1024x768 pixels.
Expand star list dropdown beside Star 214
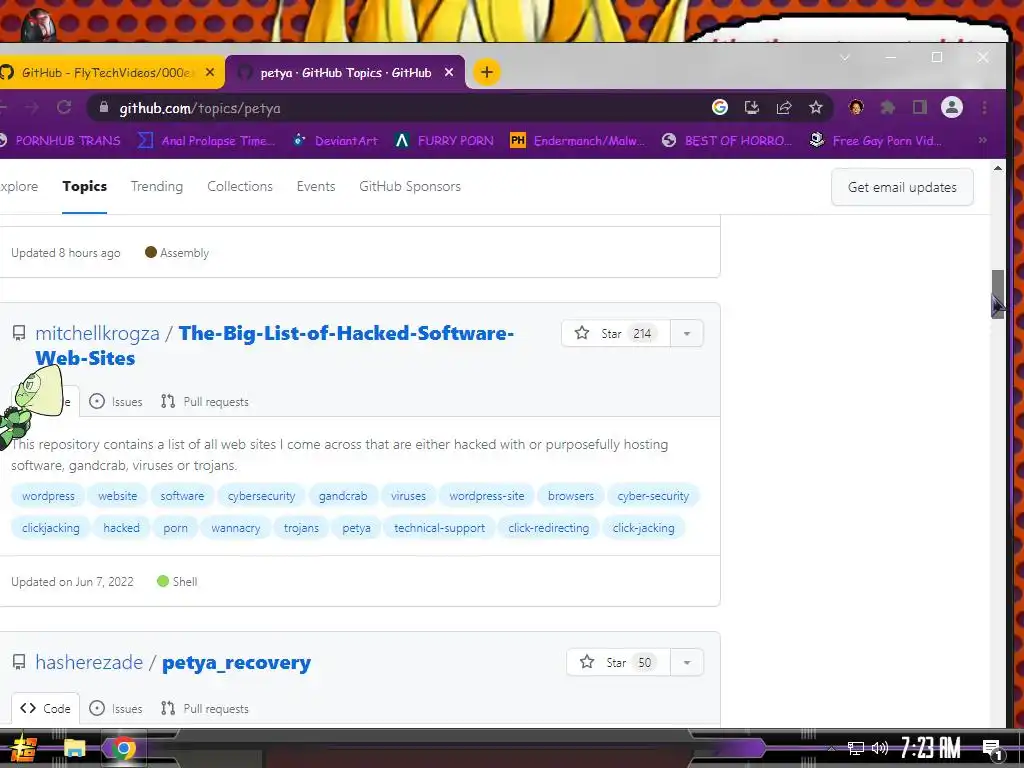(686, 334)
